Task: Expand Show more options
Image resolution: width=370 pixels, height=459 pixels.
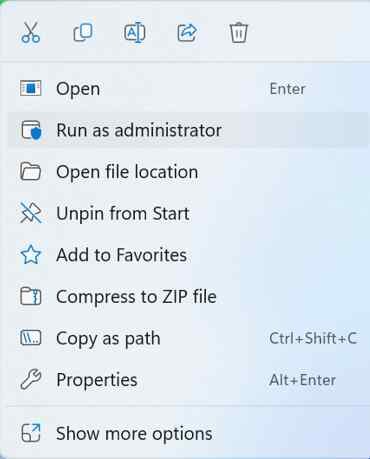Action: click(x=188, y=433)
